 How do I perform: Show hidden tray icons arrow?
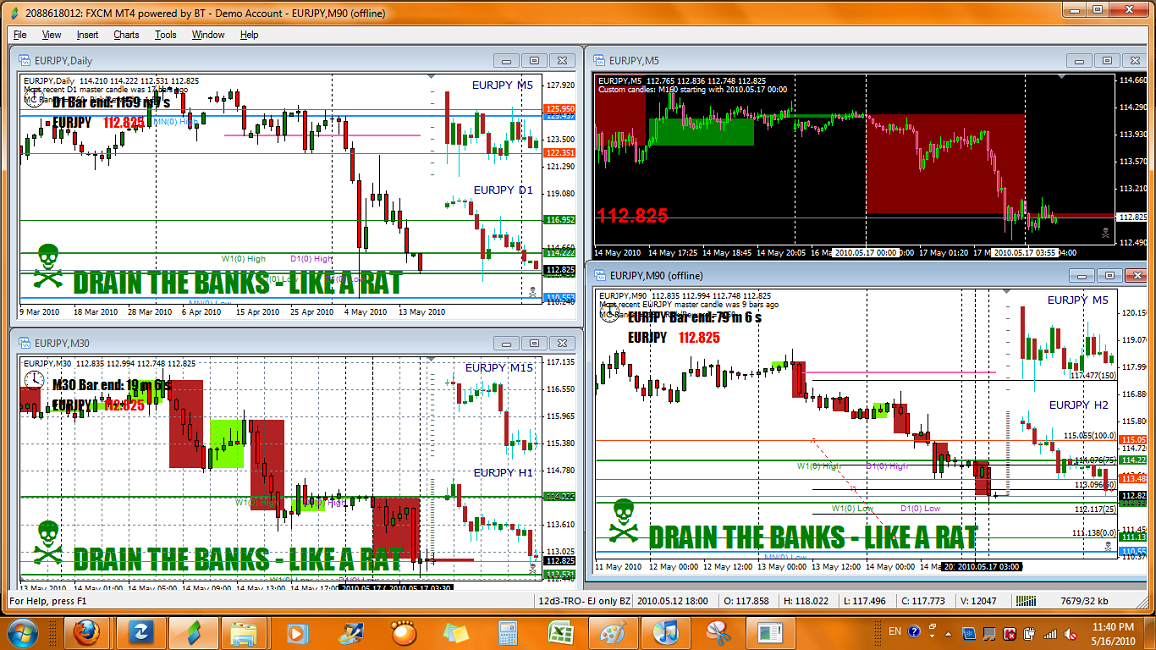click(x=948, y=634)
